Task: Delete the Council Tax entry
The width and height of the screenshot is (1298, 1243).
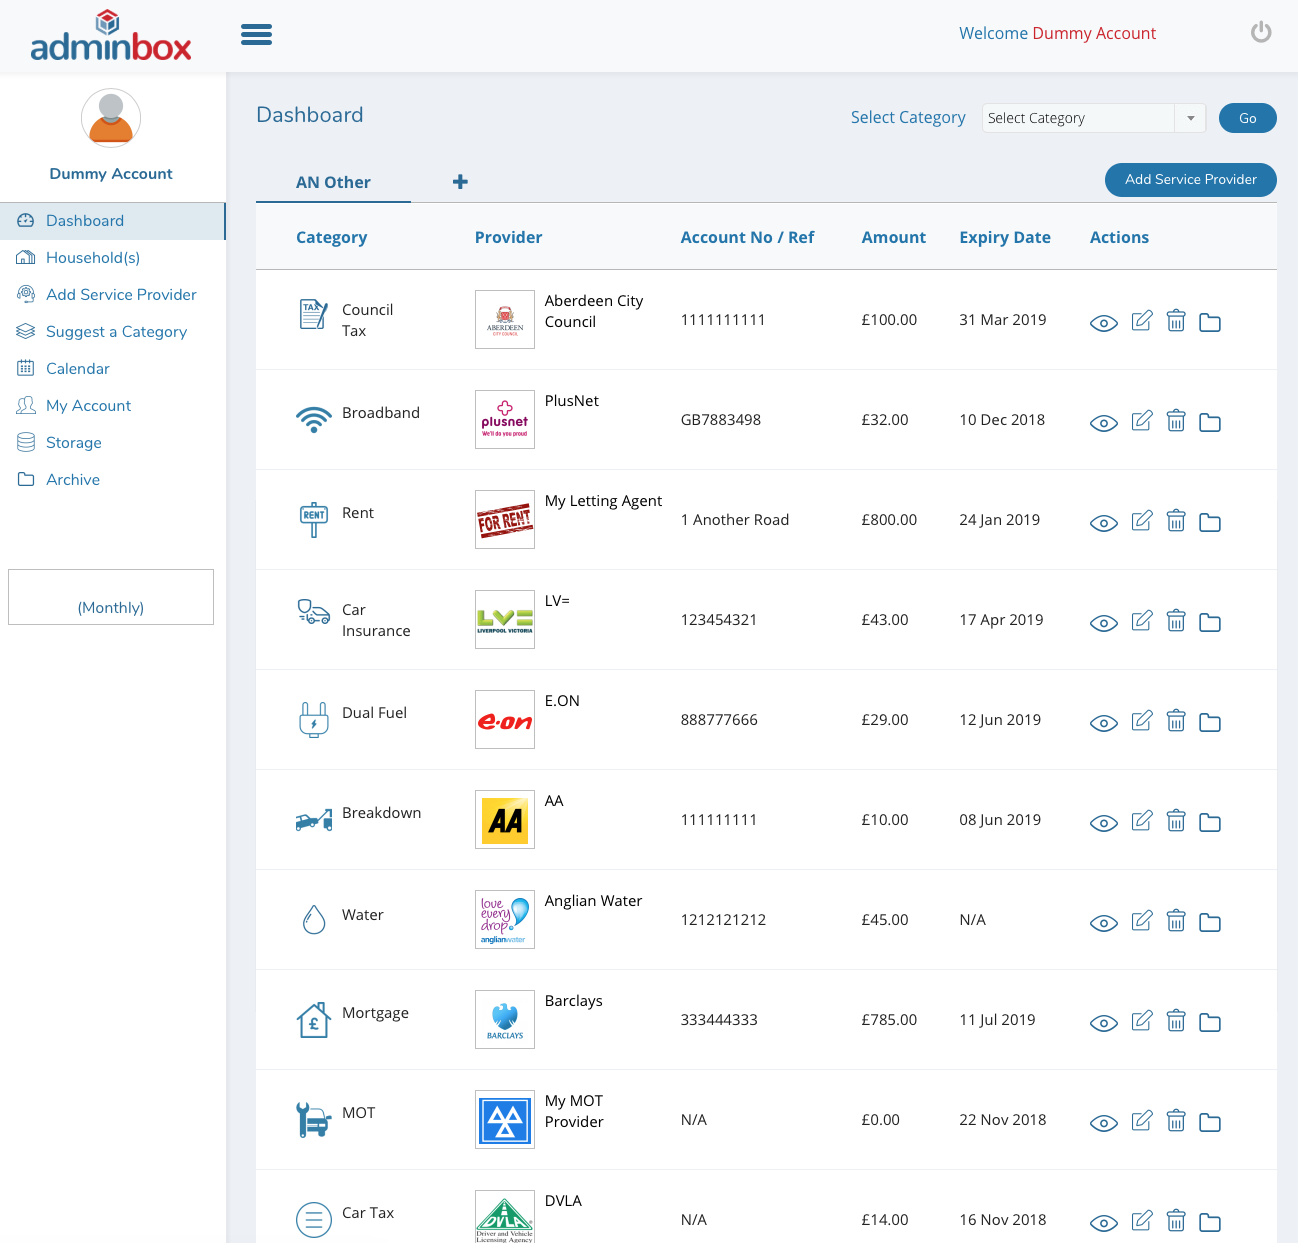Action: [1176, 321]
